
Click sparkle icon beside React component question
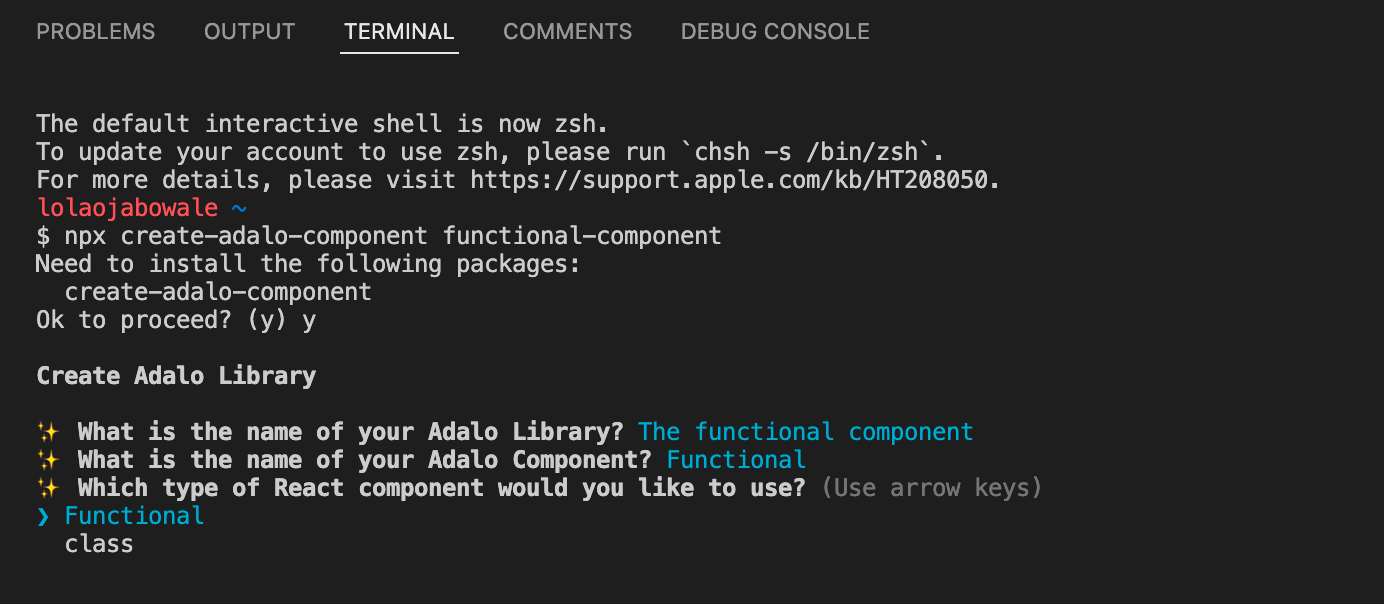click(47, 488)
